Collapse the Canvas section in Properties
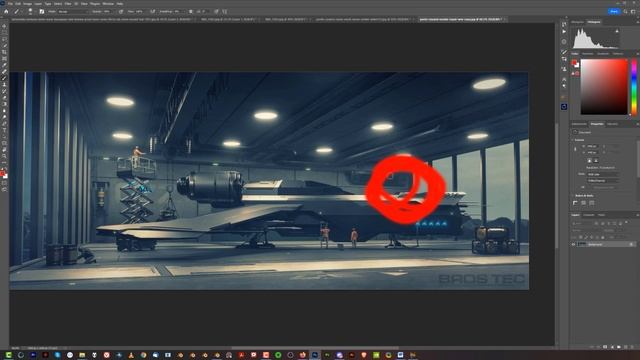Image resolution: width=640 pixels, height=360 pixels. [x=573, y=140]
